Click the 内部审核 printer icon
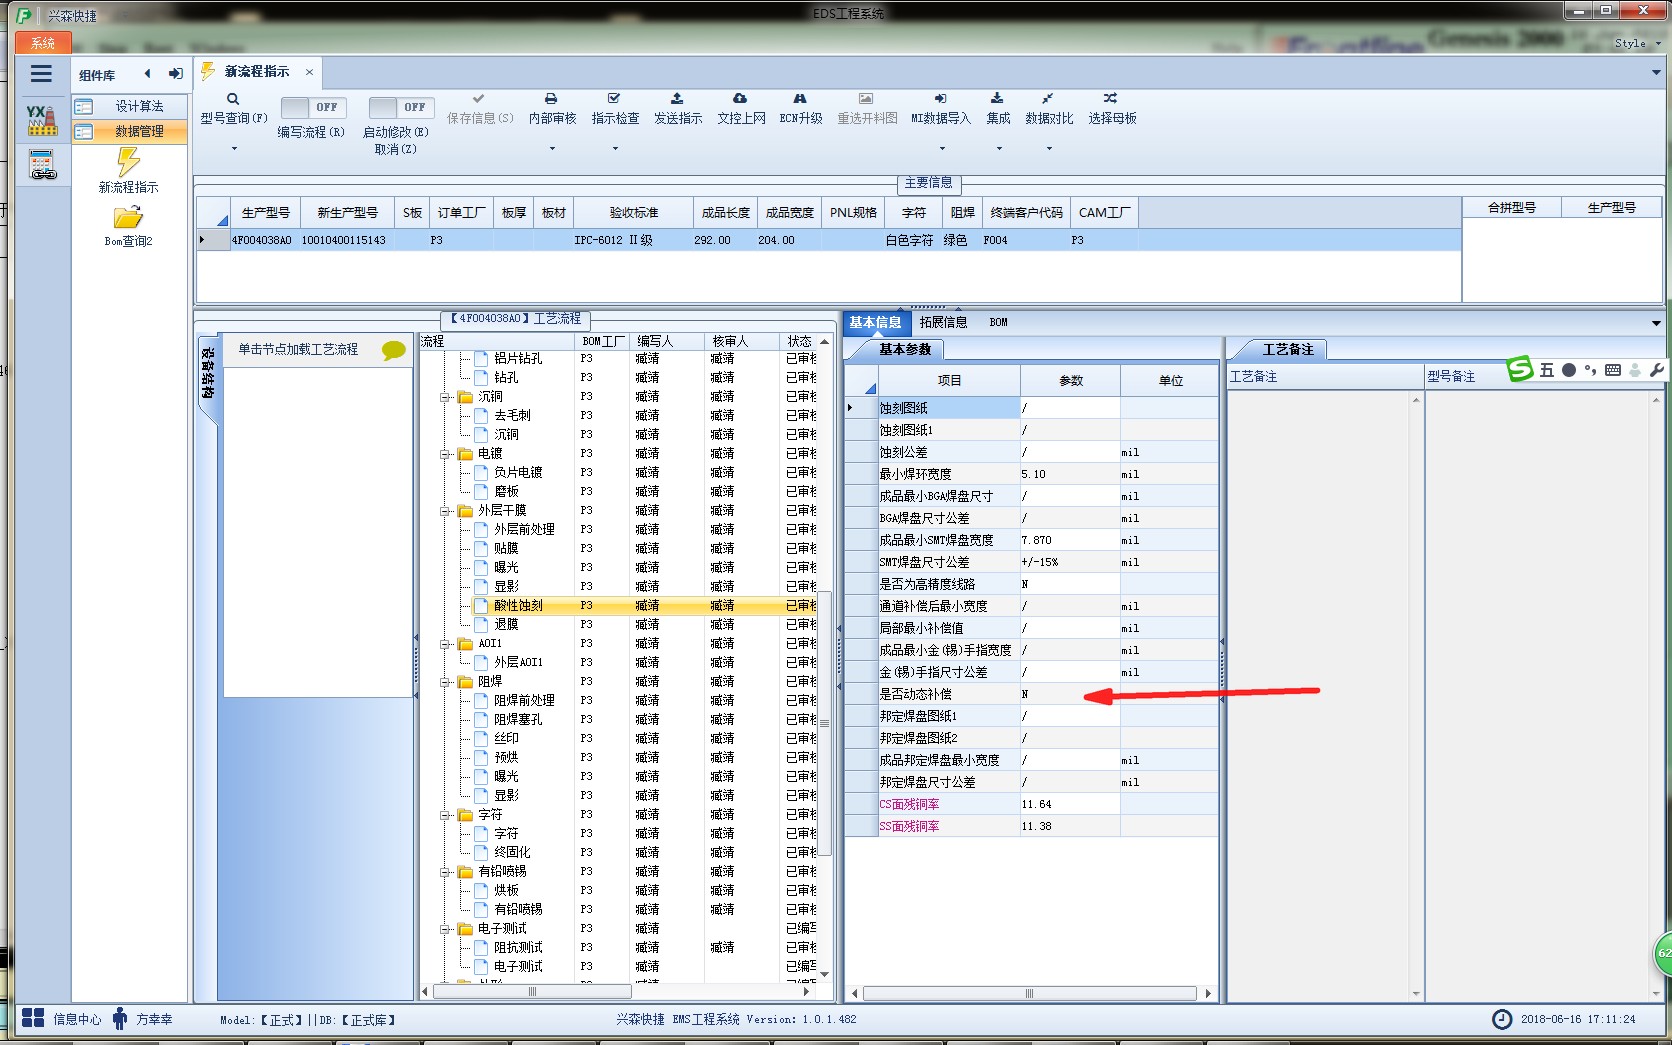 [551, 98]
